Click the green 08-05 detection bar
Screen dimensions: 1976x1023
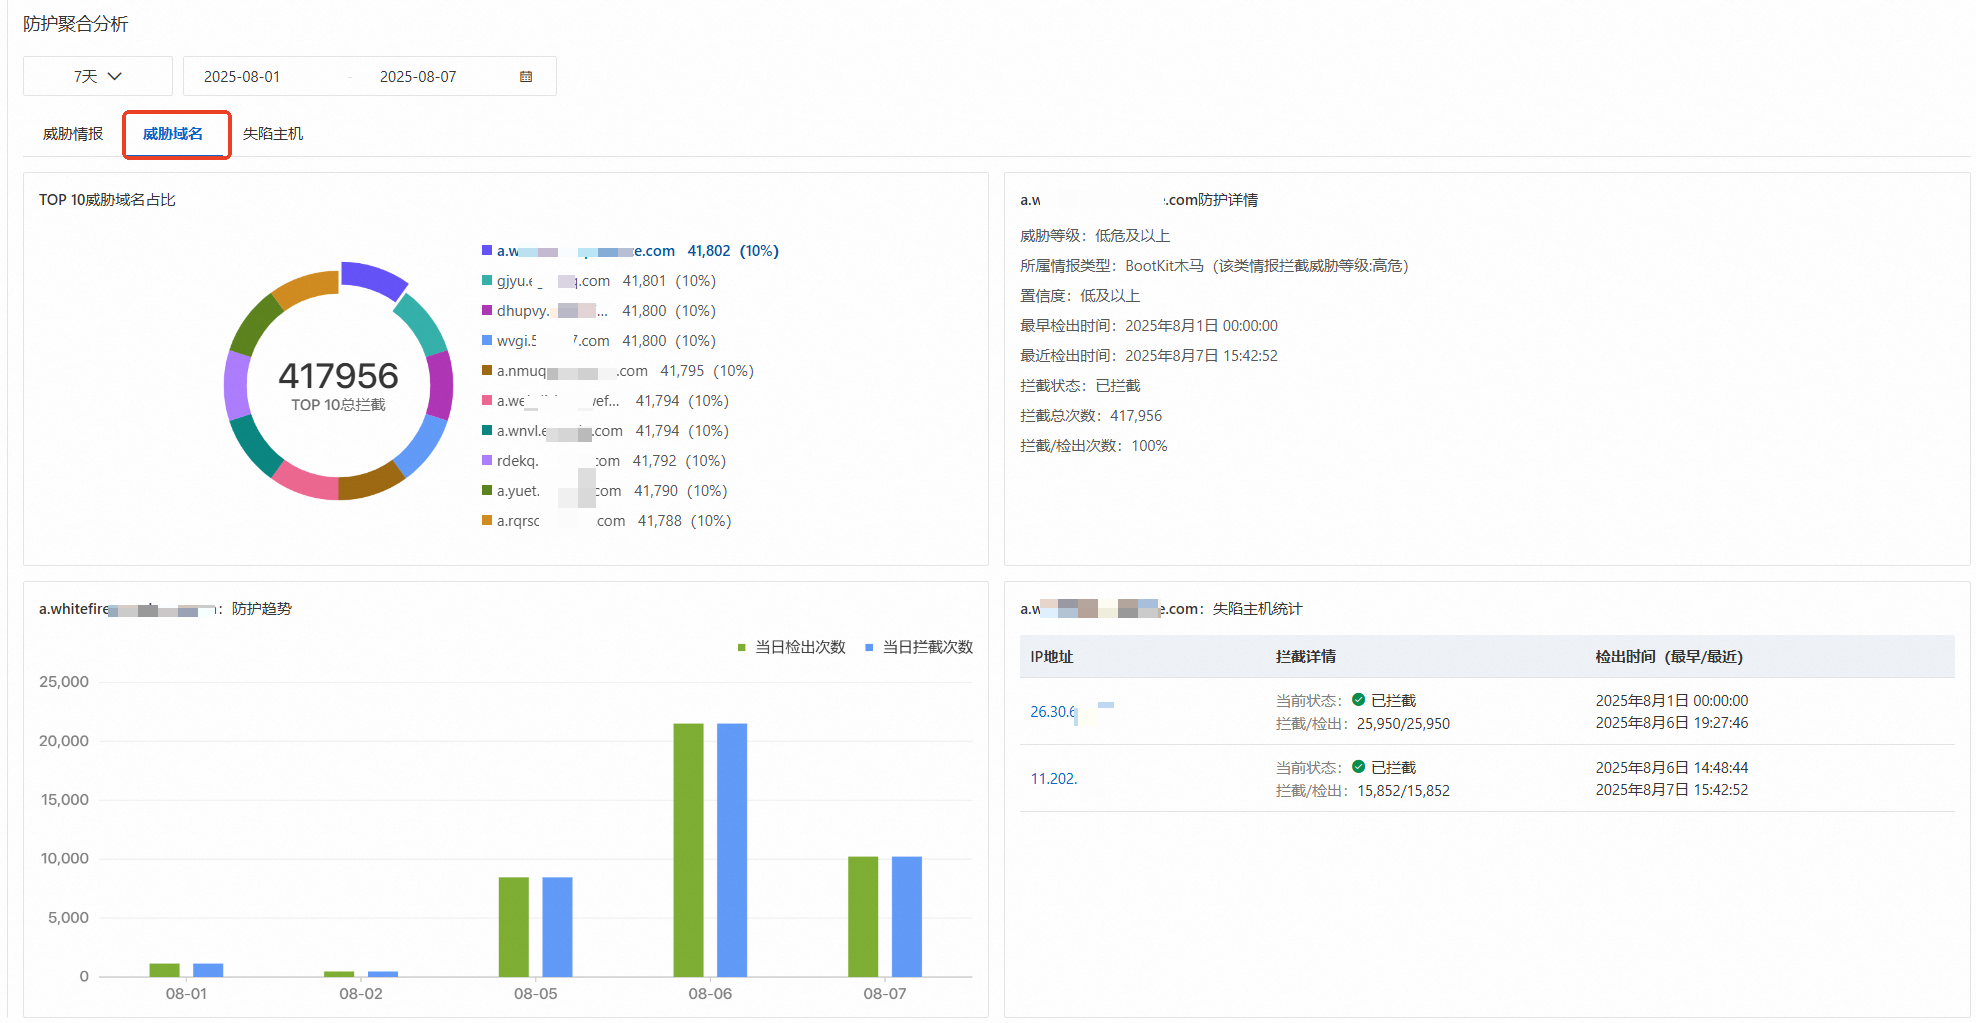(x=514, y=927)
